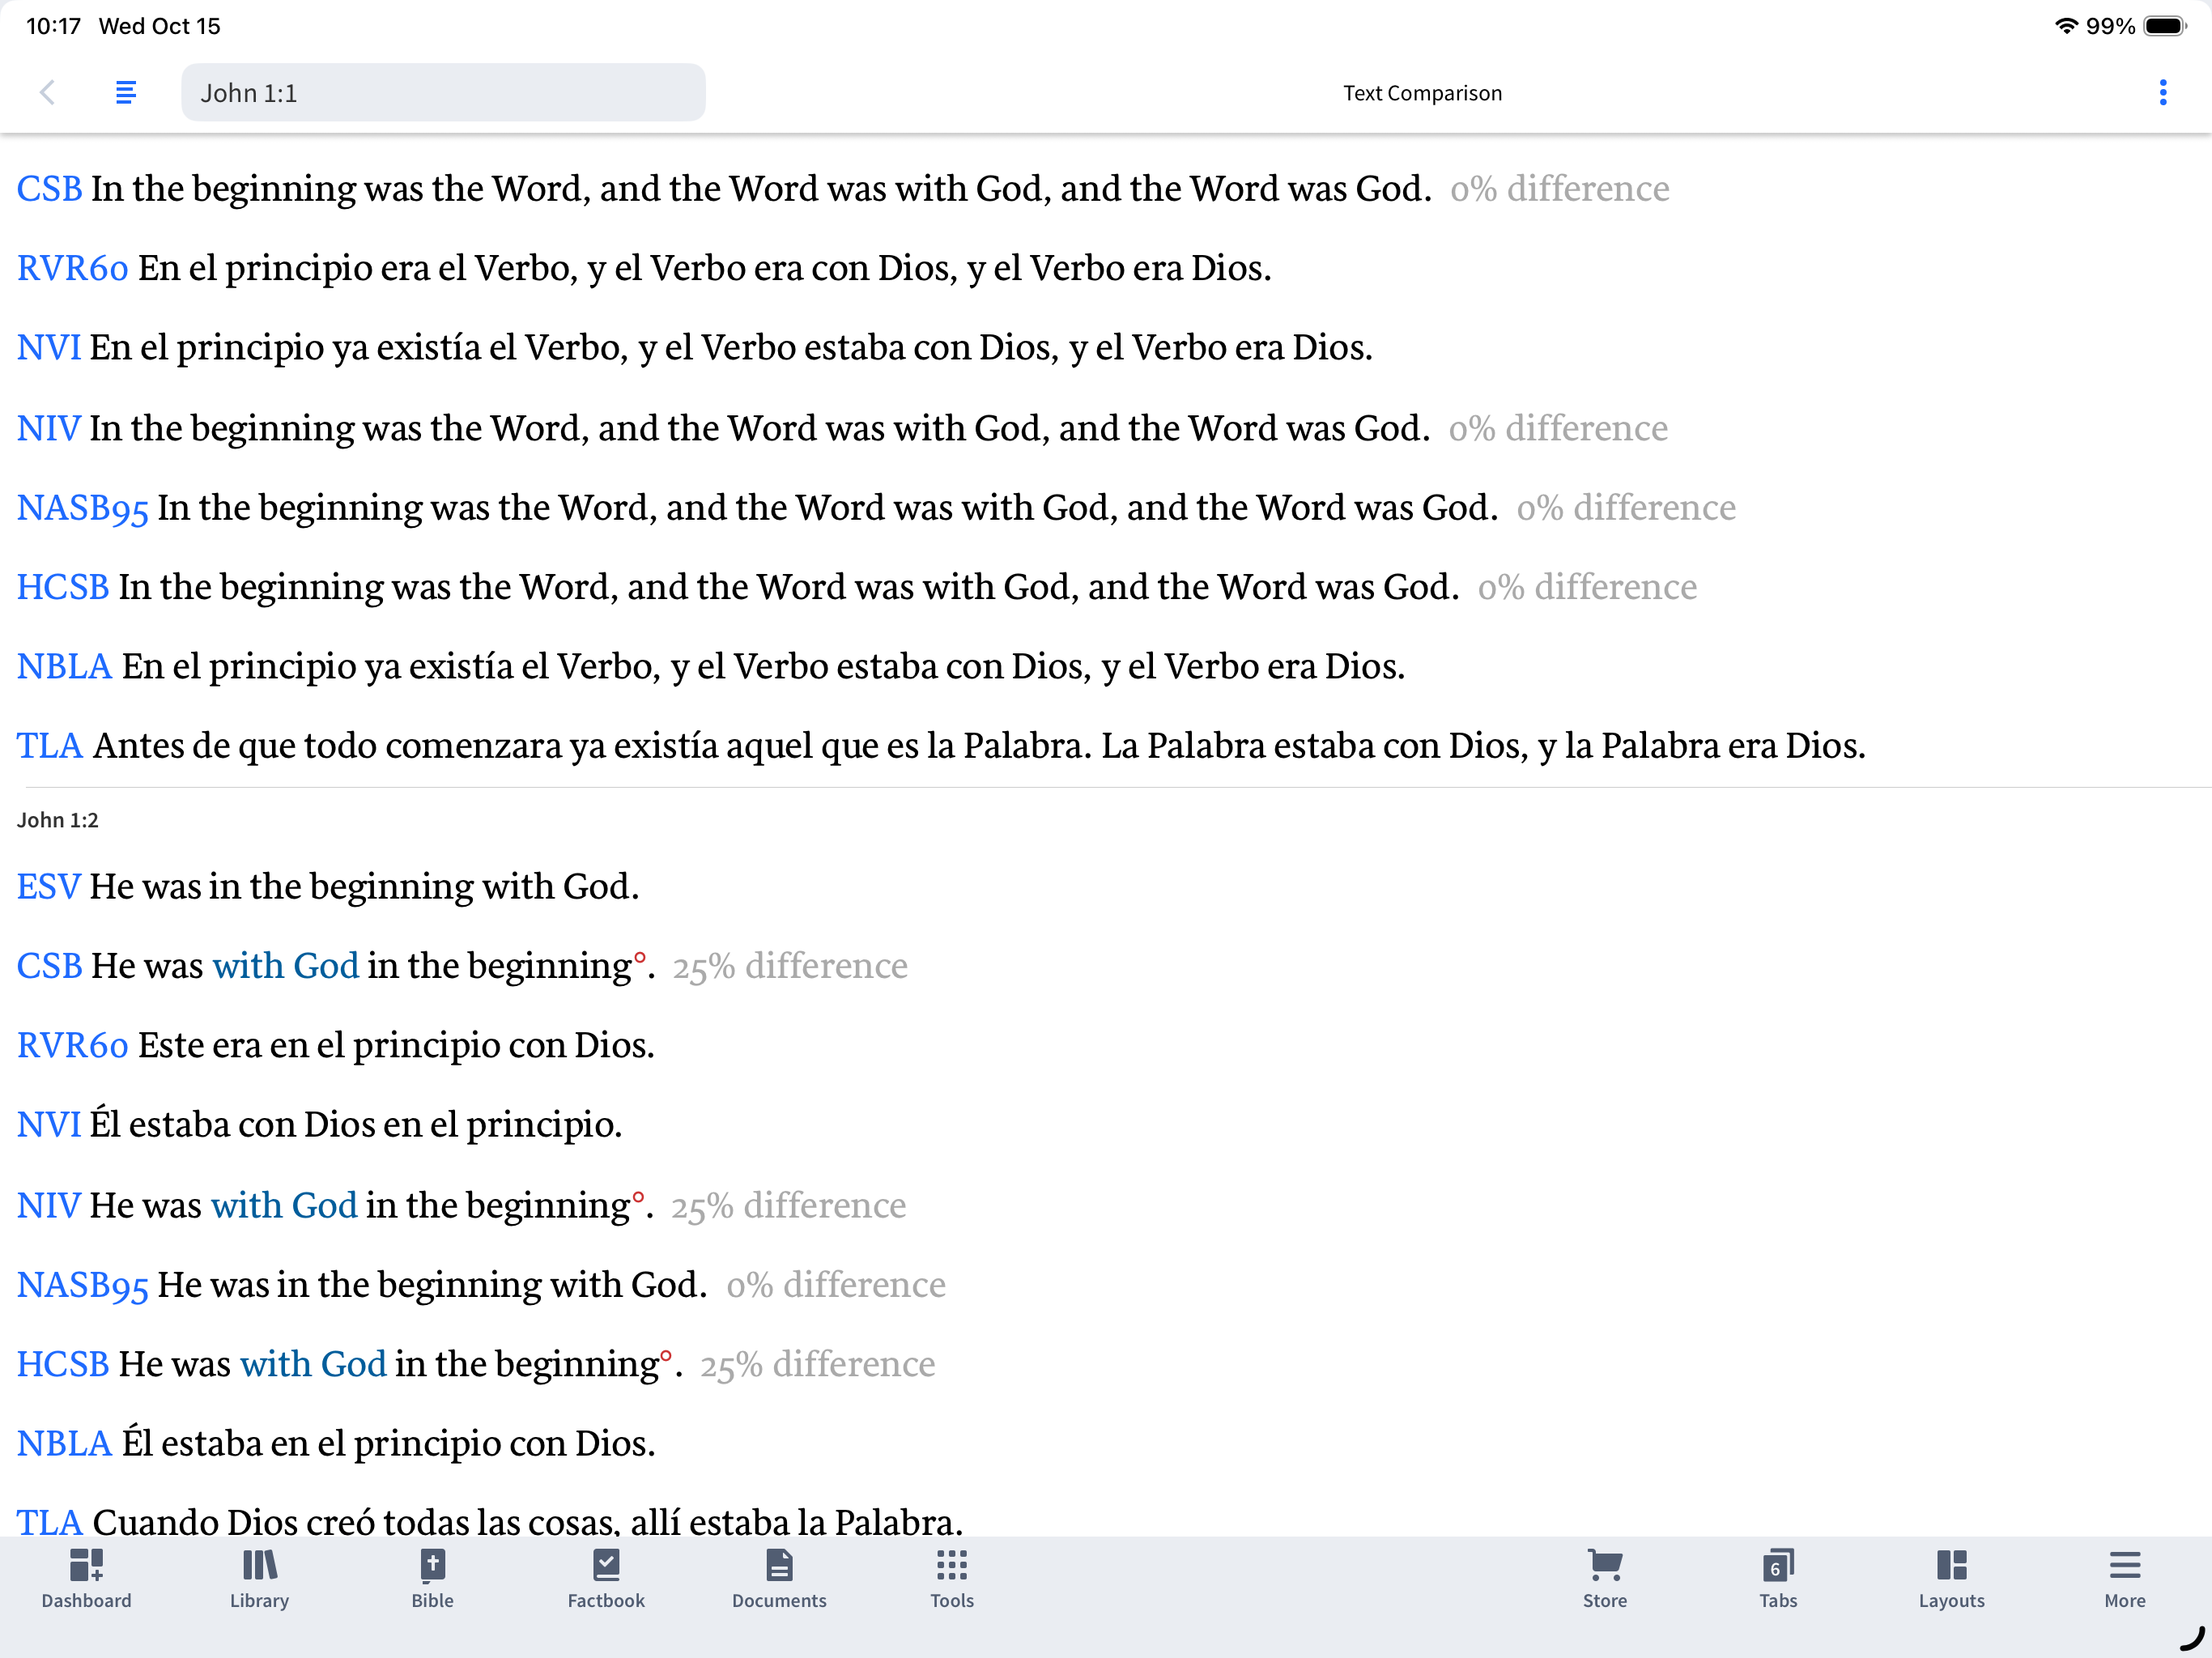This screenshot has height=1658, width=2212.
Task: Tap the Wi-Fi indicator in status bar
Action: (x=2066, y=26)
